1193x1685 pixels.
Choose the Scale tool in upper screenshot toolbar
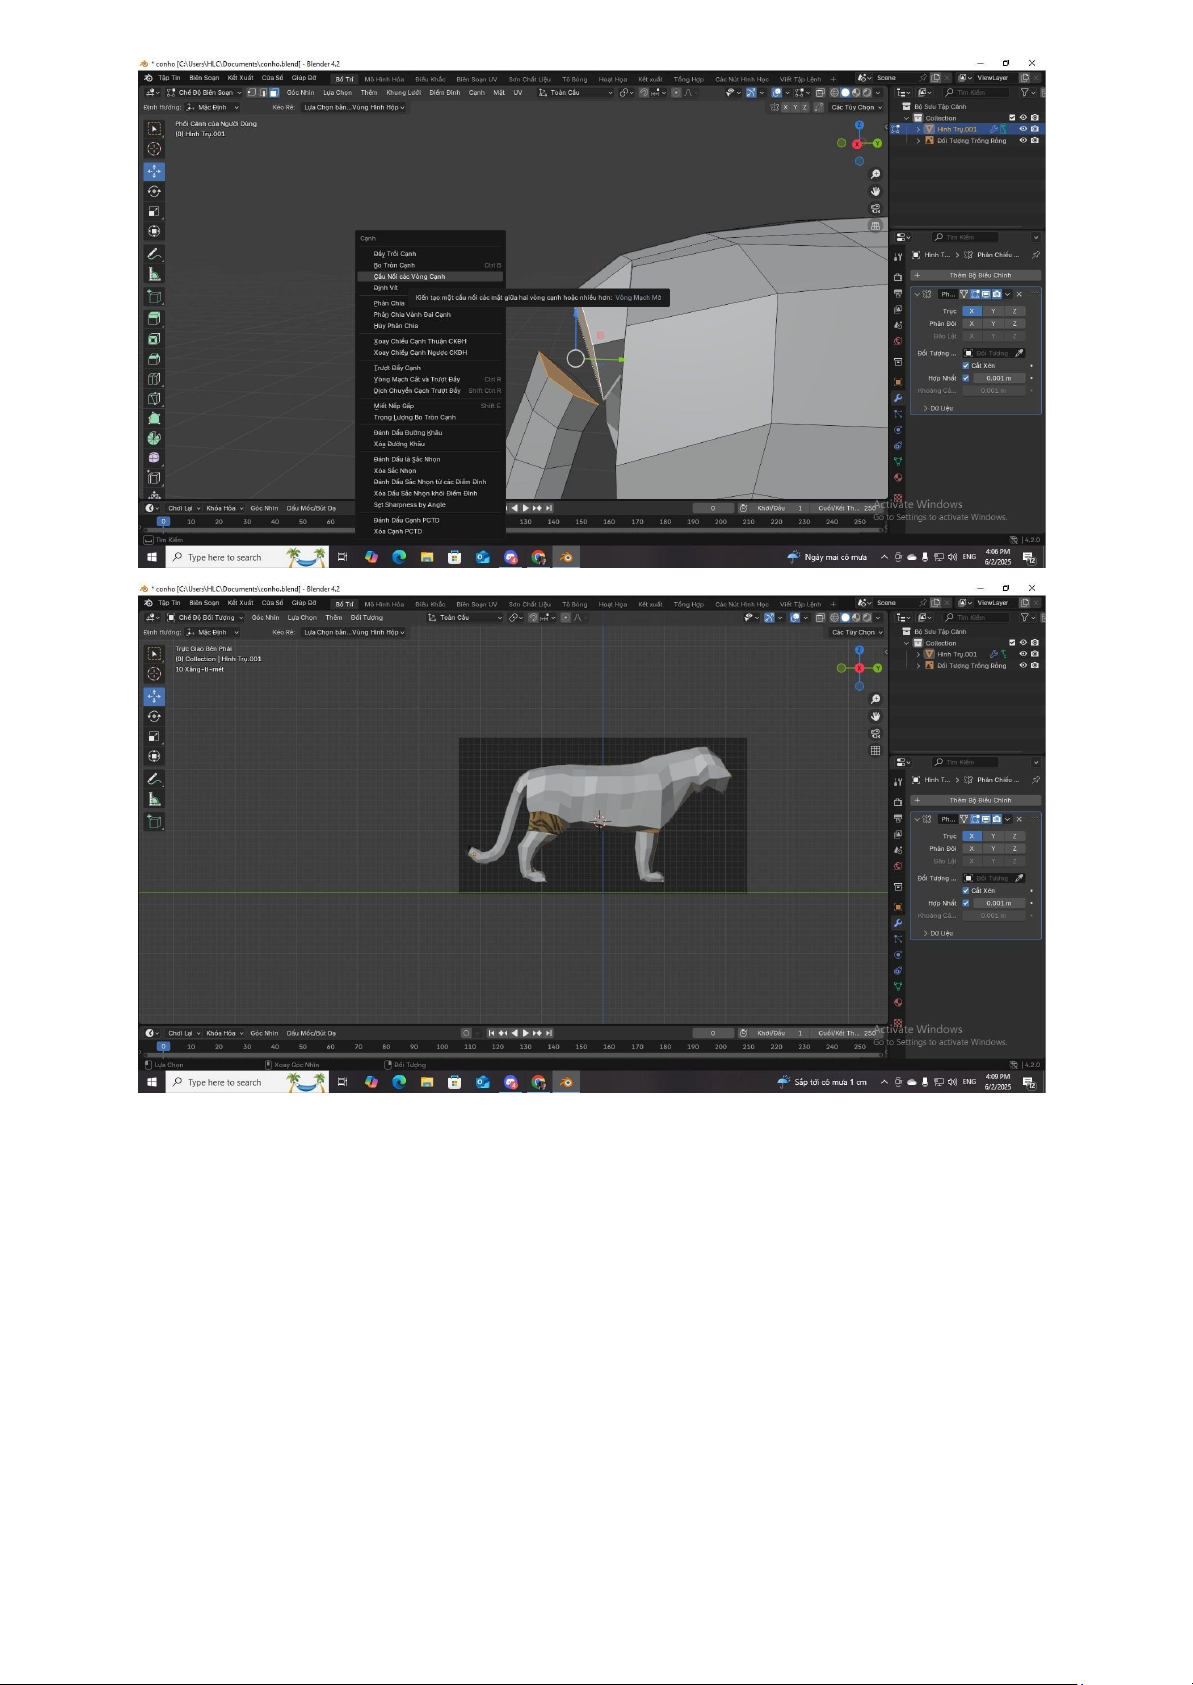pos(154,211)
